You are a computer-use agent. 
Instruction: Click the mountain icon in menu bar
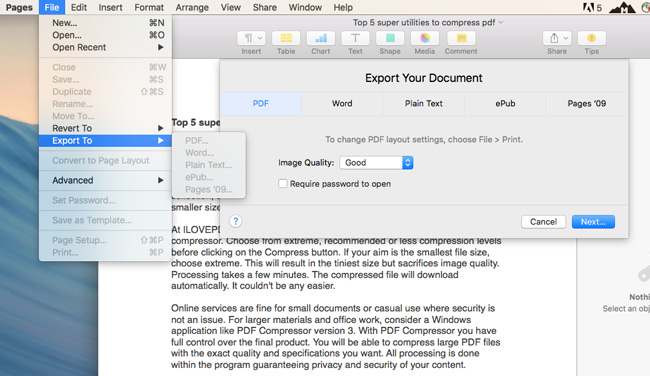point(622,7)
